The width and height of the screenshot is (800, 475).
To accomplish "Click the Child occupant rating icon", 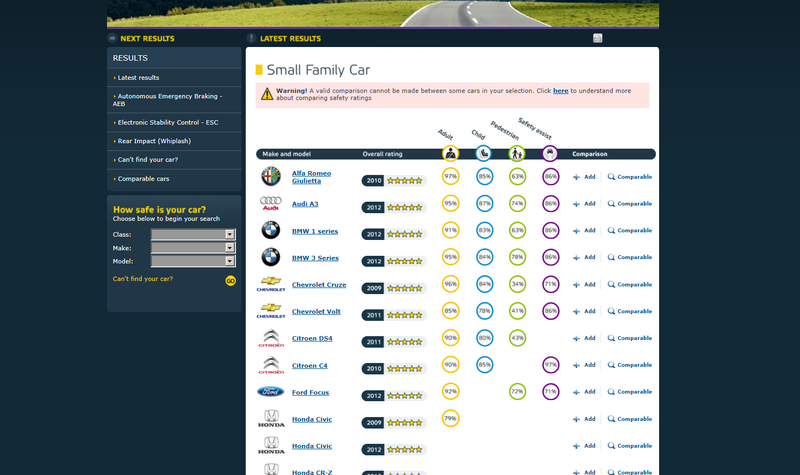I will [x=484, y=153].
